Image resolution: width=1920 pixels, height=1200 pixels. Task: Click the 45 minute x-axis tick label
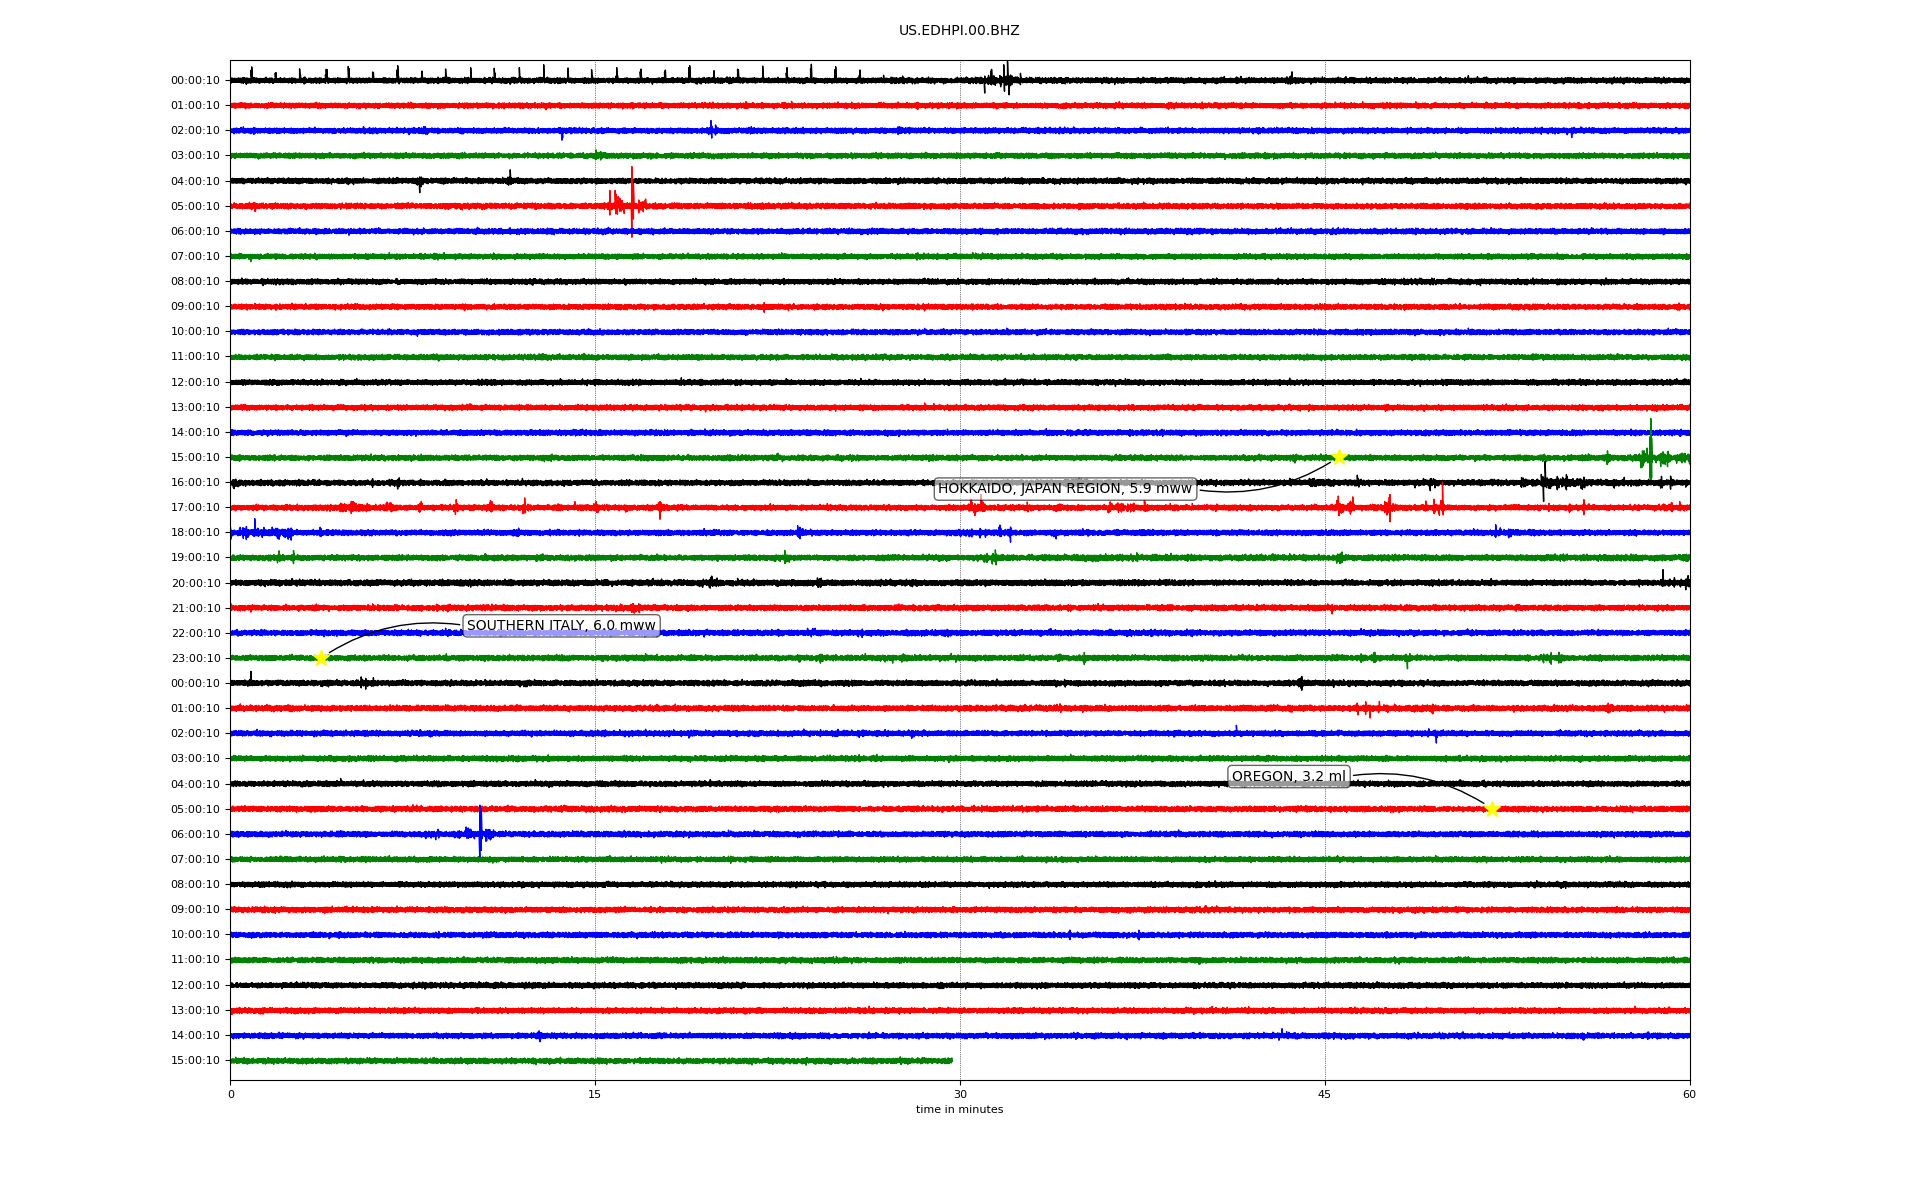1325,1094
